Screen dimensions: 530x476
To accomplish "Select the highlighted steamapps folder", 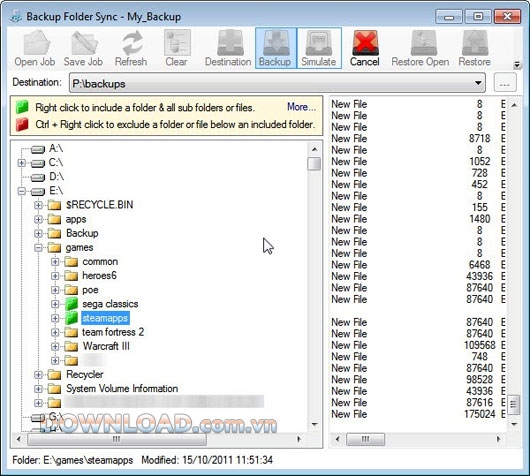I will pyautogui.click(x=105, y=318).
